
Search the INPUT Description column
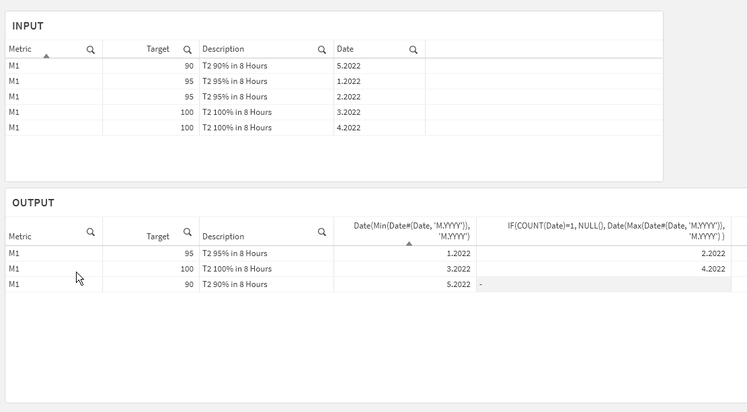pyautogui.click(x=322, y=49)
